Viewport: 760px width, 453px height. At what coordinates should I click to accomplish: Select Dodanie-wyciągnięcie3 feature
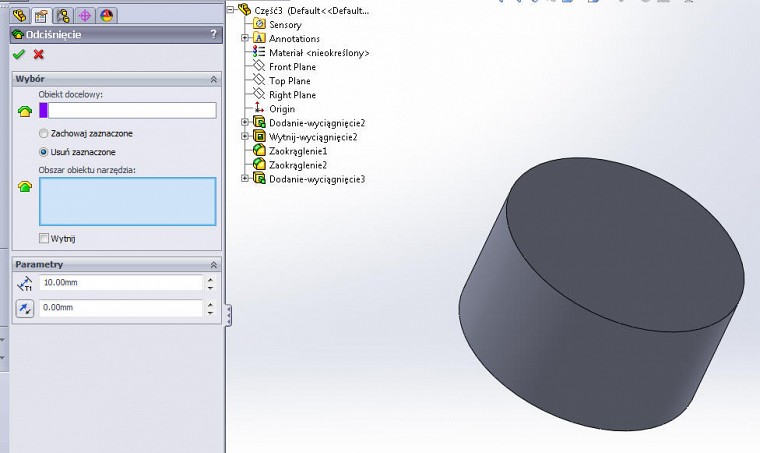click(317, 179)
